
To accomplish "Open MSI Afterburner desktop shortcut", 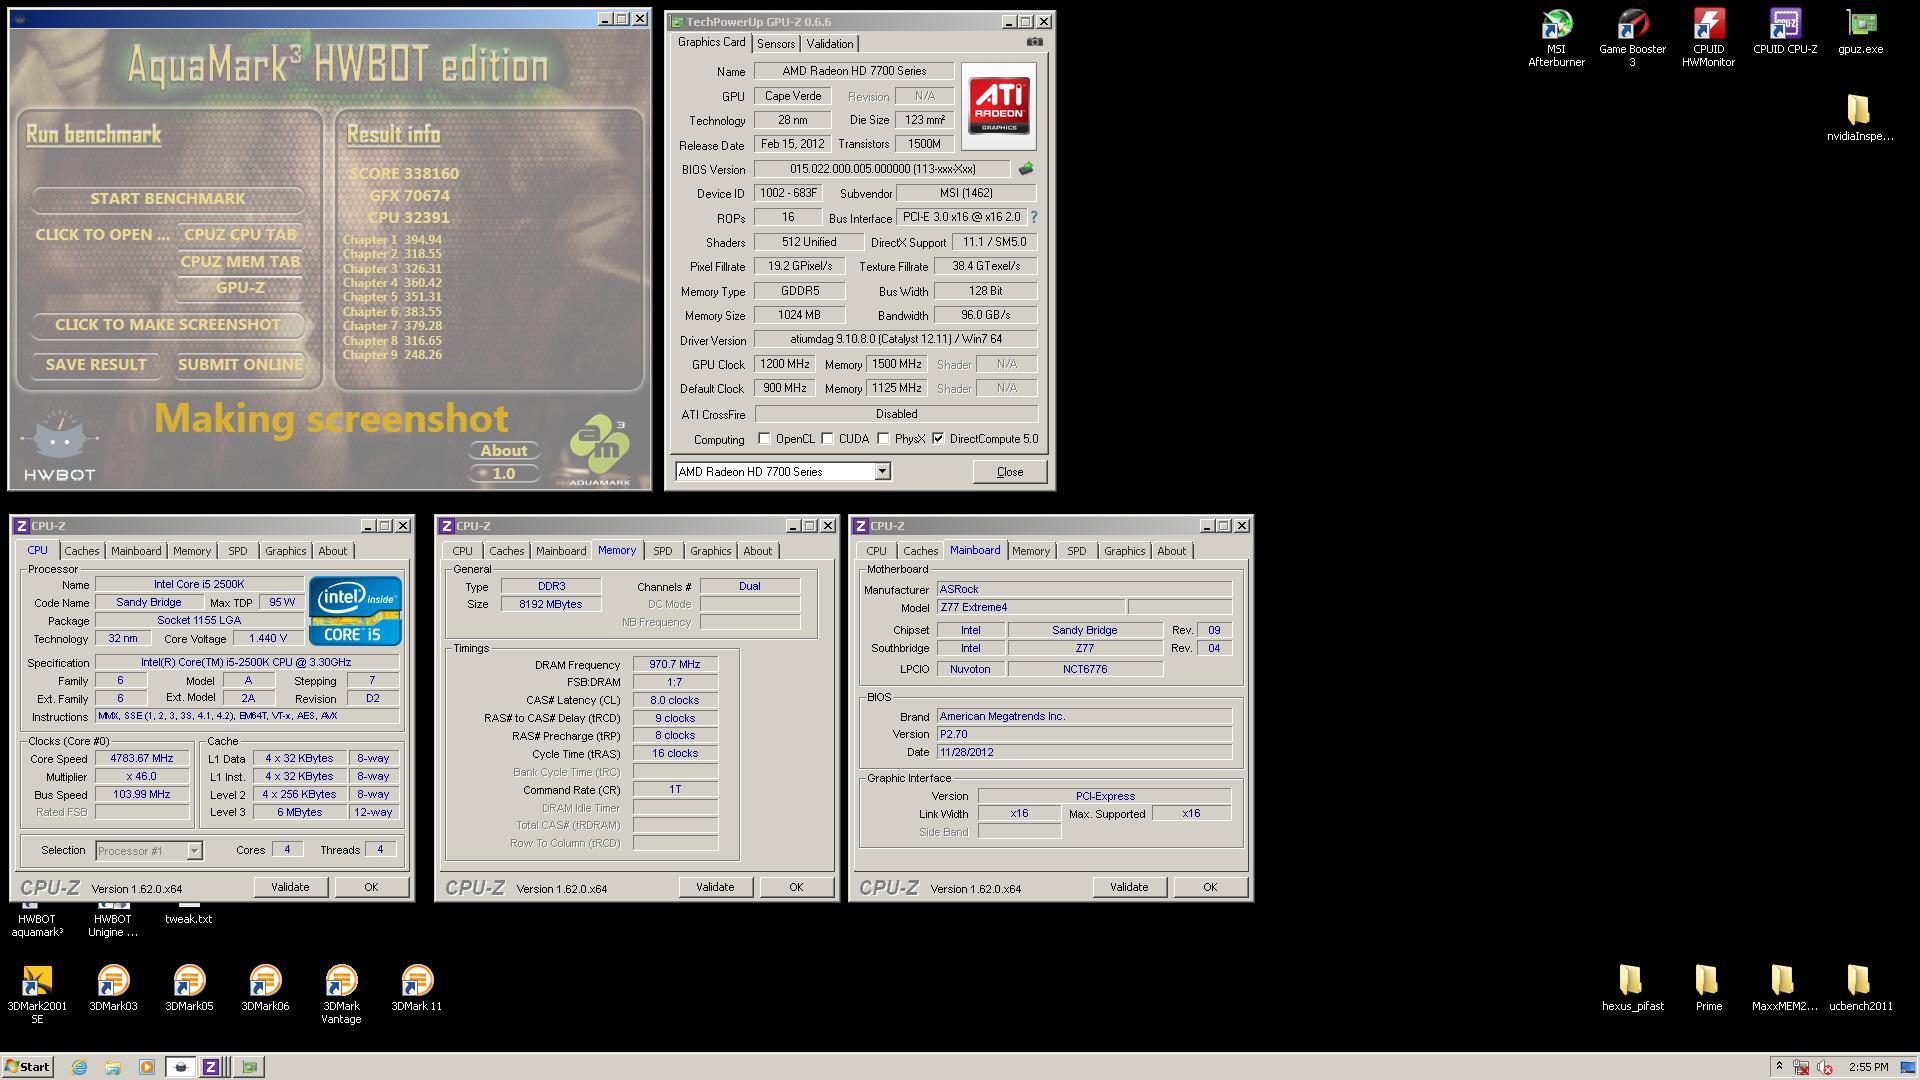I will point(1556,38).
